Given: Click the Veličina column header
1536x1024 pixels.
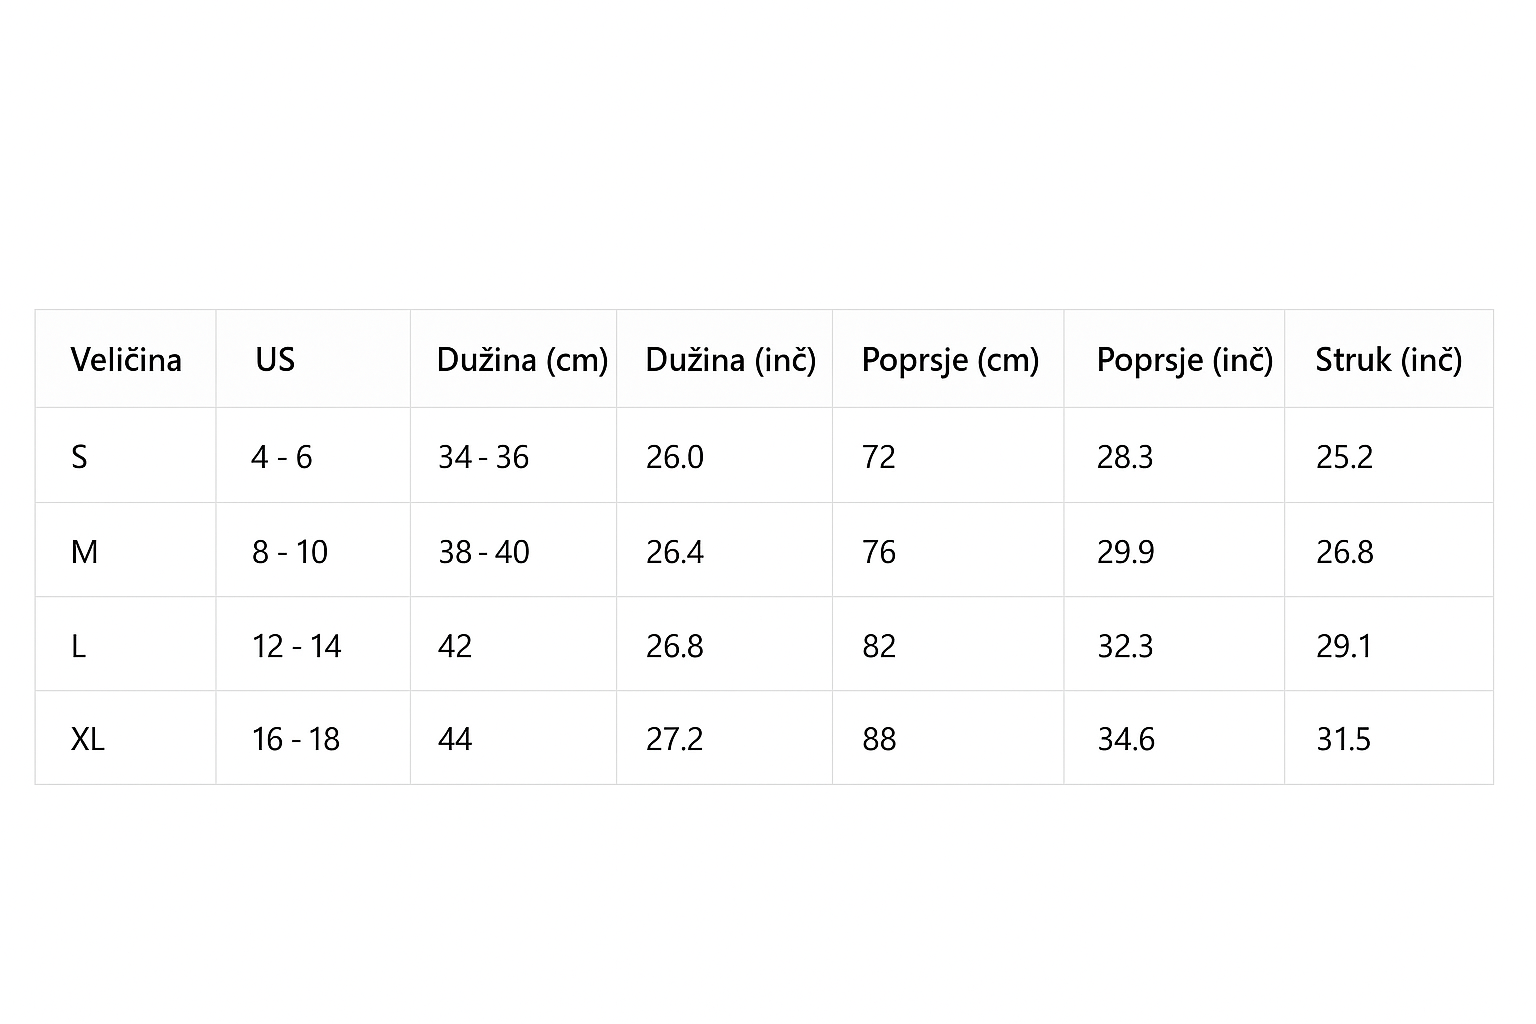Looking at the screenshot, I should [126, 360].
